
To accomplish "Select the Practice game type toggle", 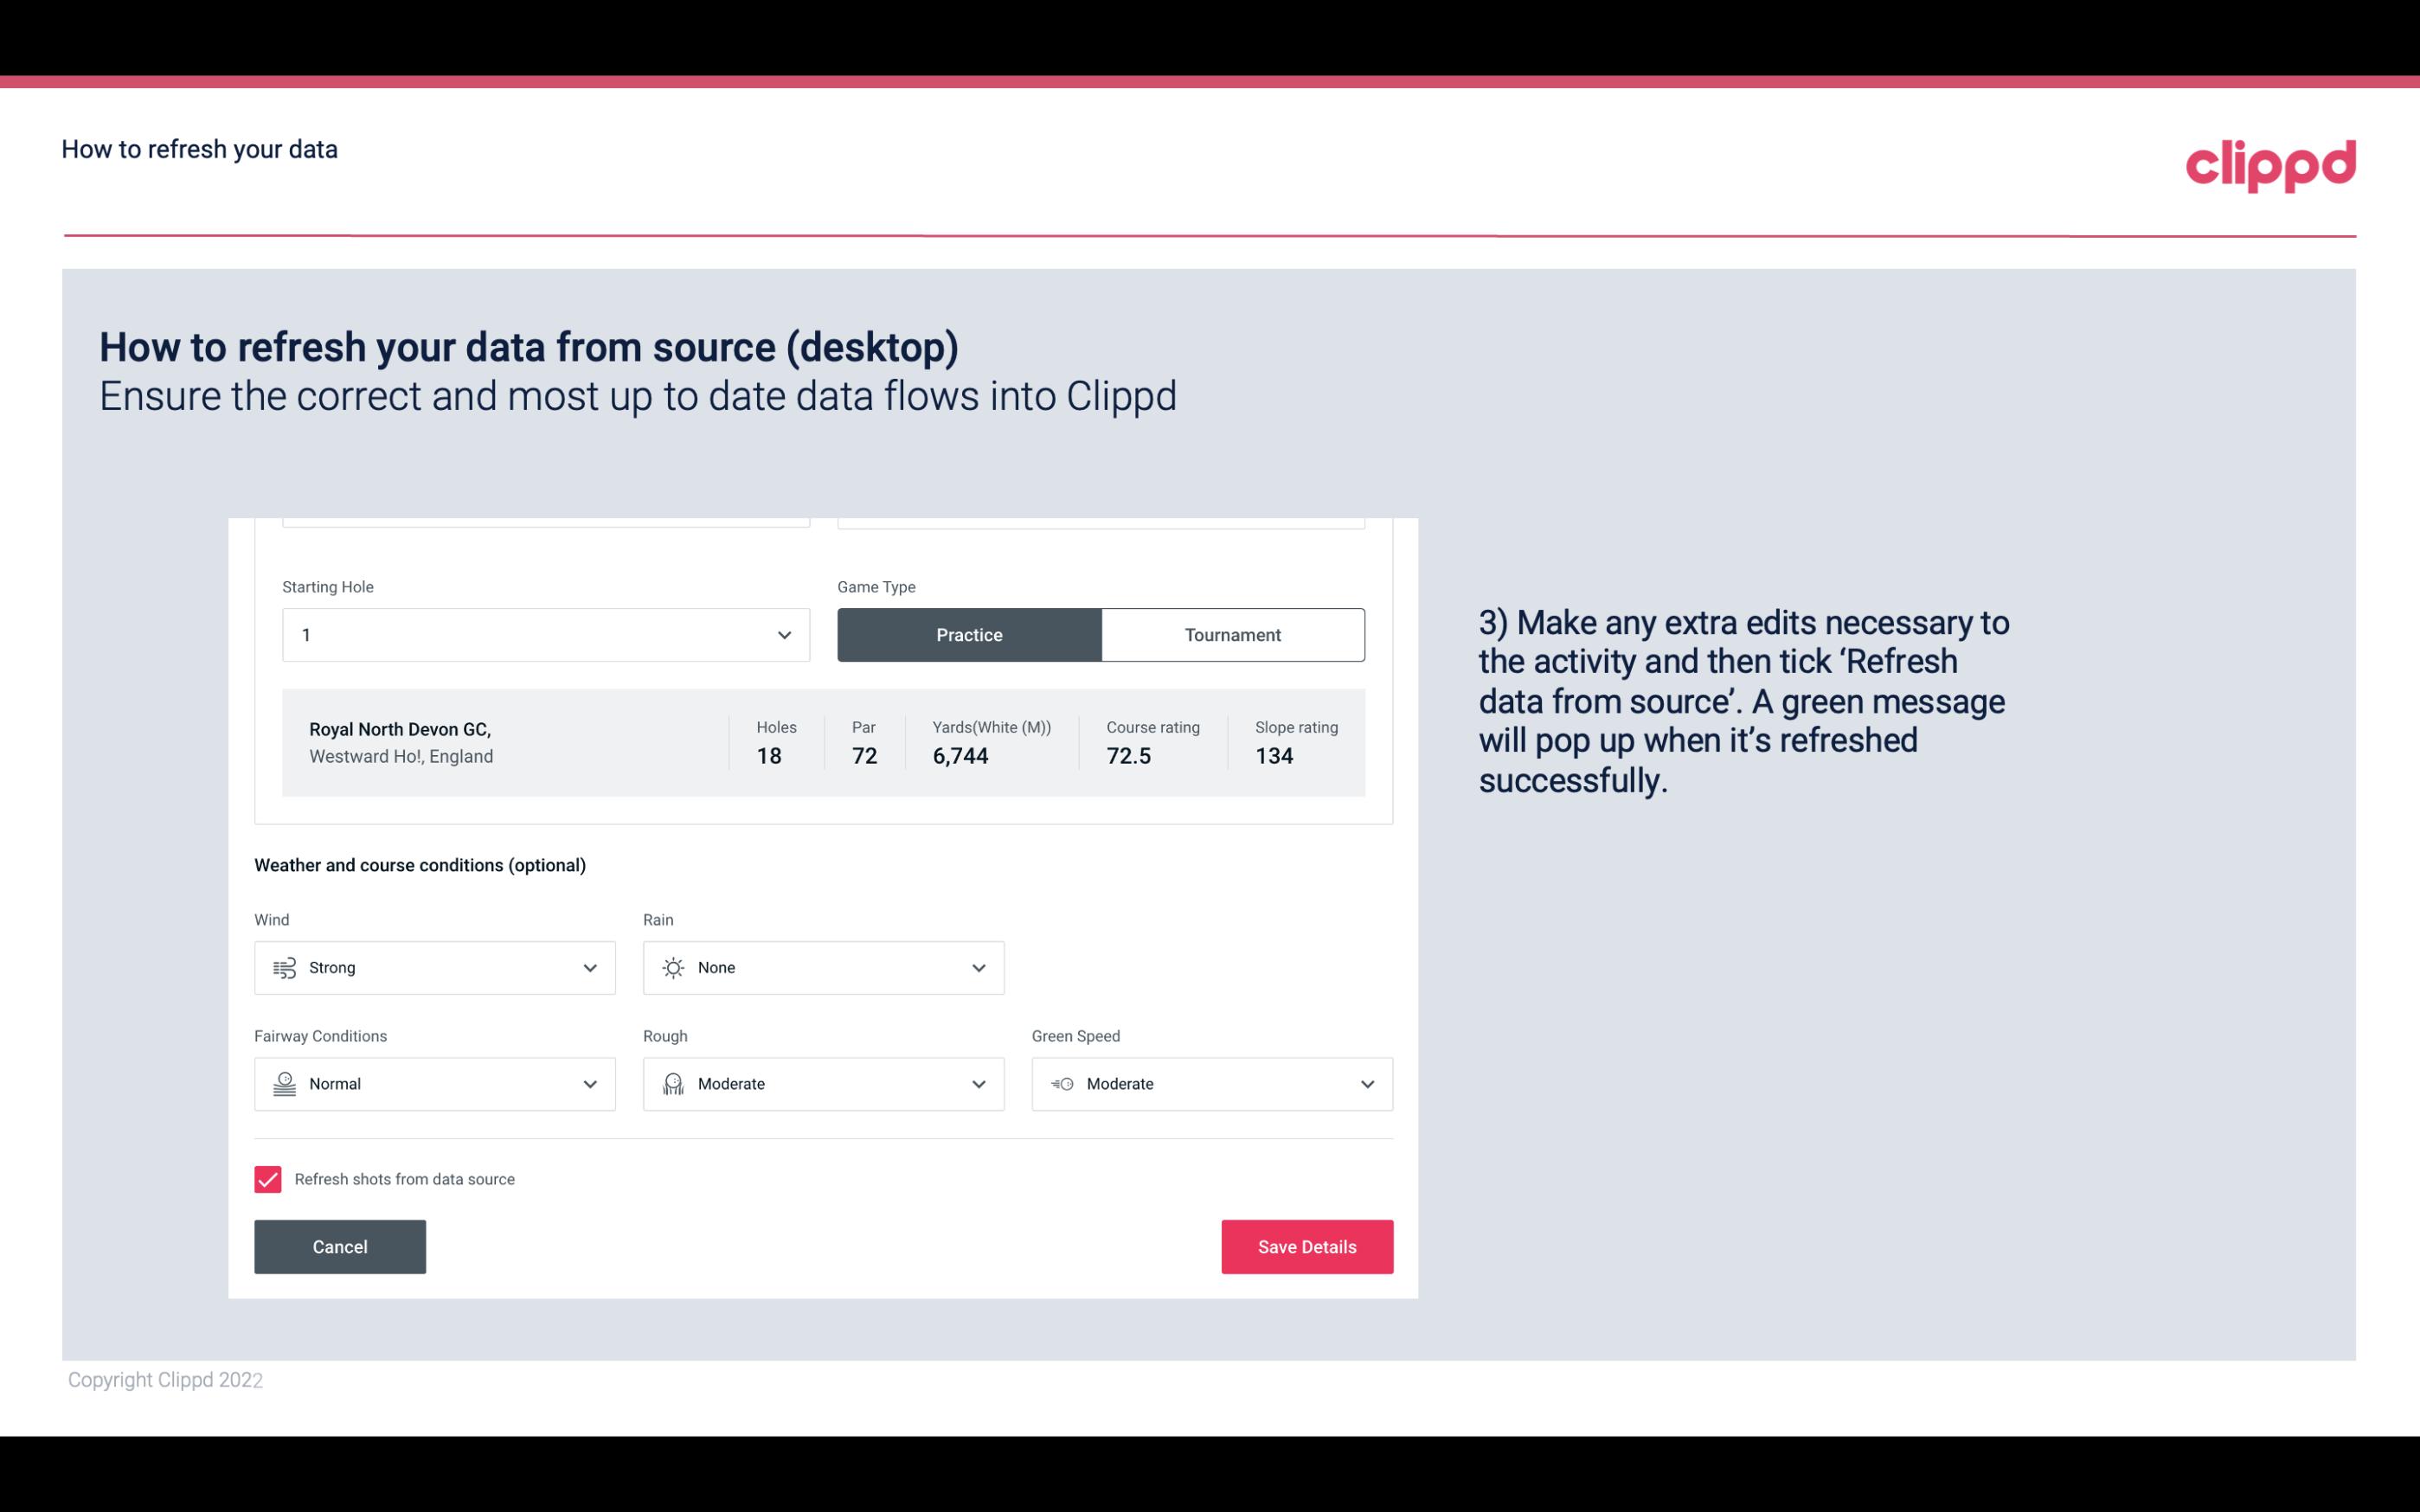I will [x=969, y=634].
